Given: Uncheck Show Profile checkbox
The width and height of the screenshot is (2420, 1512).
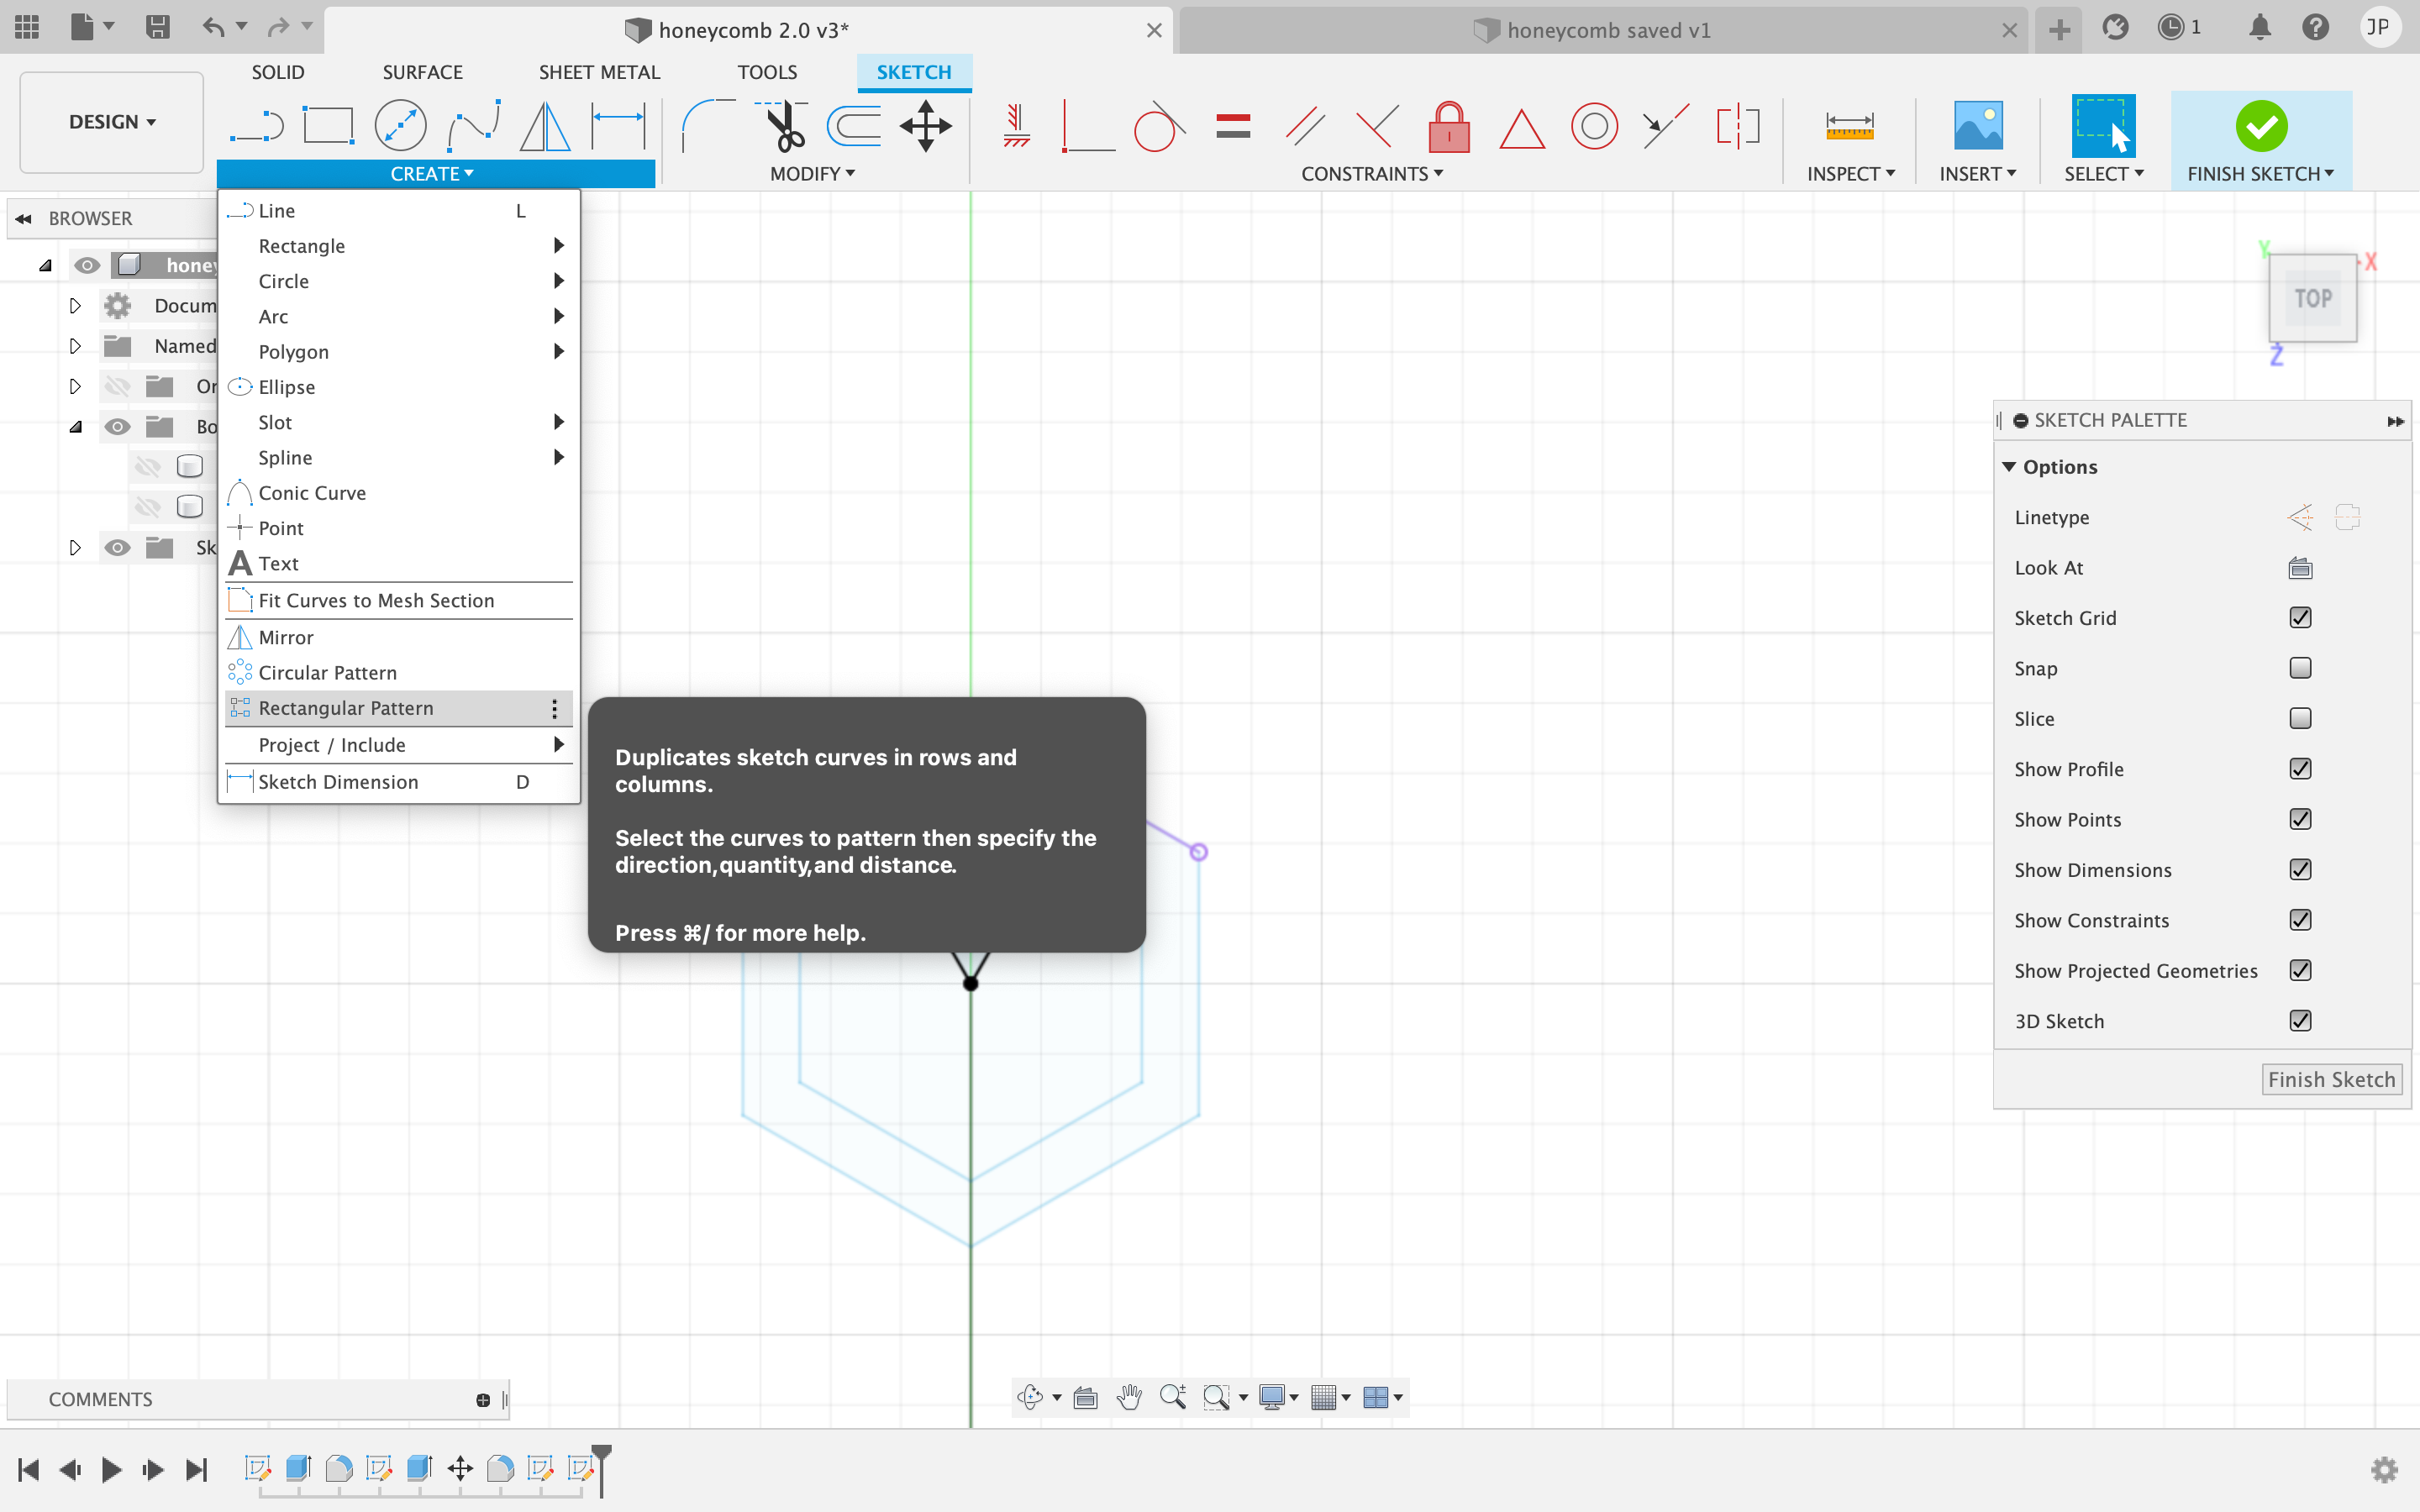Looking at the screenshot, I should coord(2300,769).
